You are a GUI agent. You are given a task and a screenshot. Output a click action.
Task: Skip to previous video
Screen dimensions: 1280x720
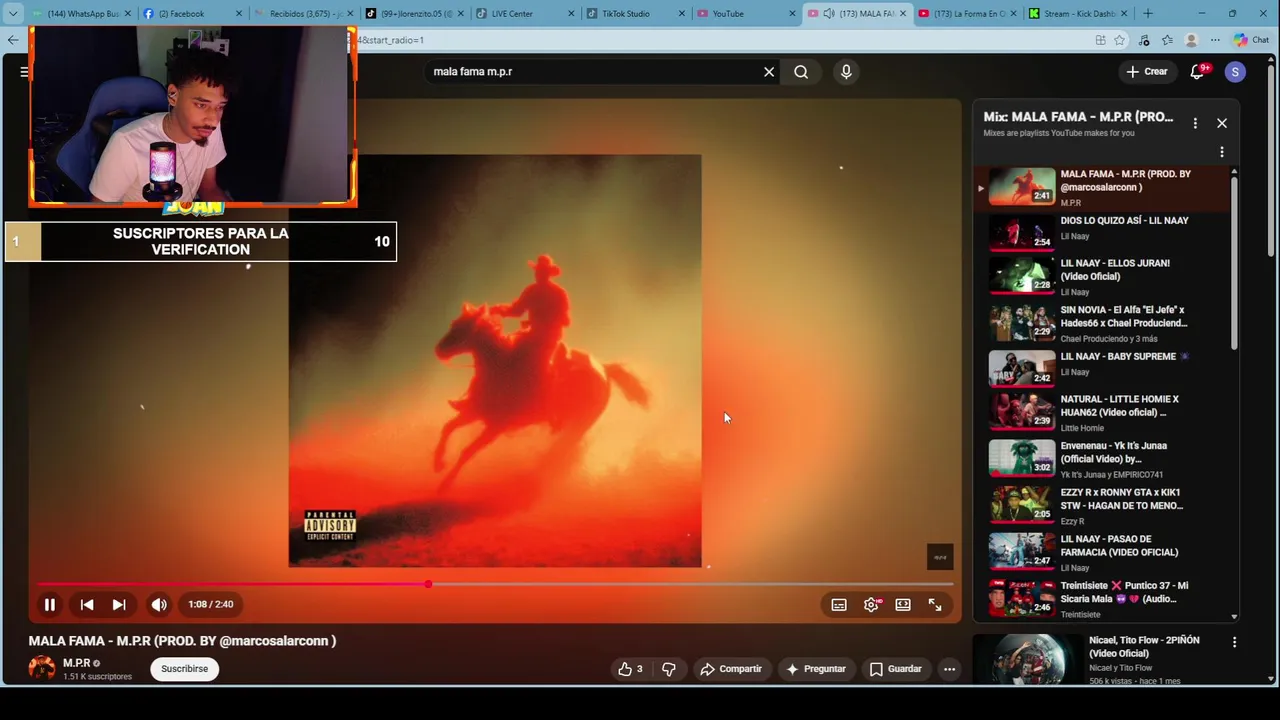pyautogui.click(x=87, y=604)
